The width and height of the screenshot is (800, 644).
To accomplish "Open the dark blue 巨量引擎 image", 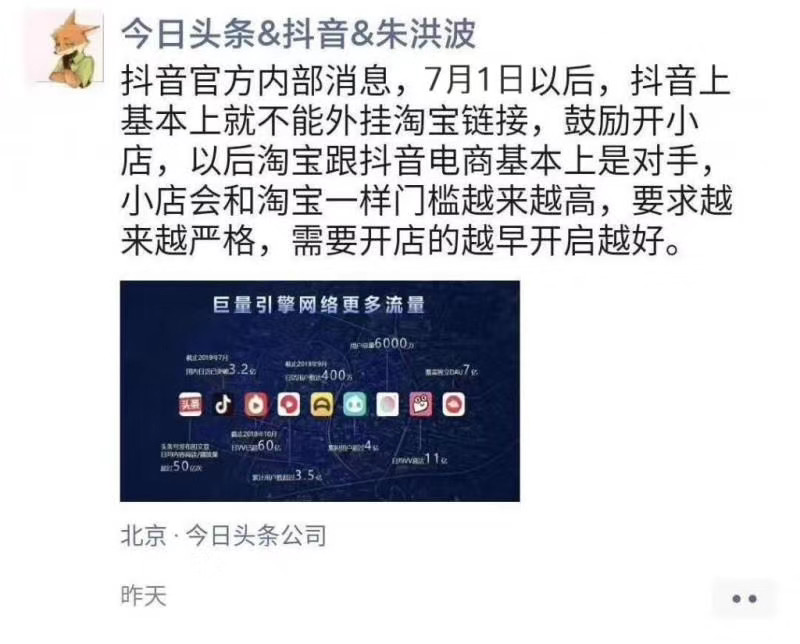I will coord(320,391).
